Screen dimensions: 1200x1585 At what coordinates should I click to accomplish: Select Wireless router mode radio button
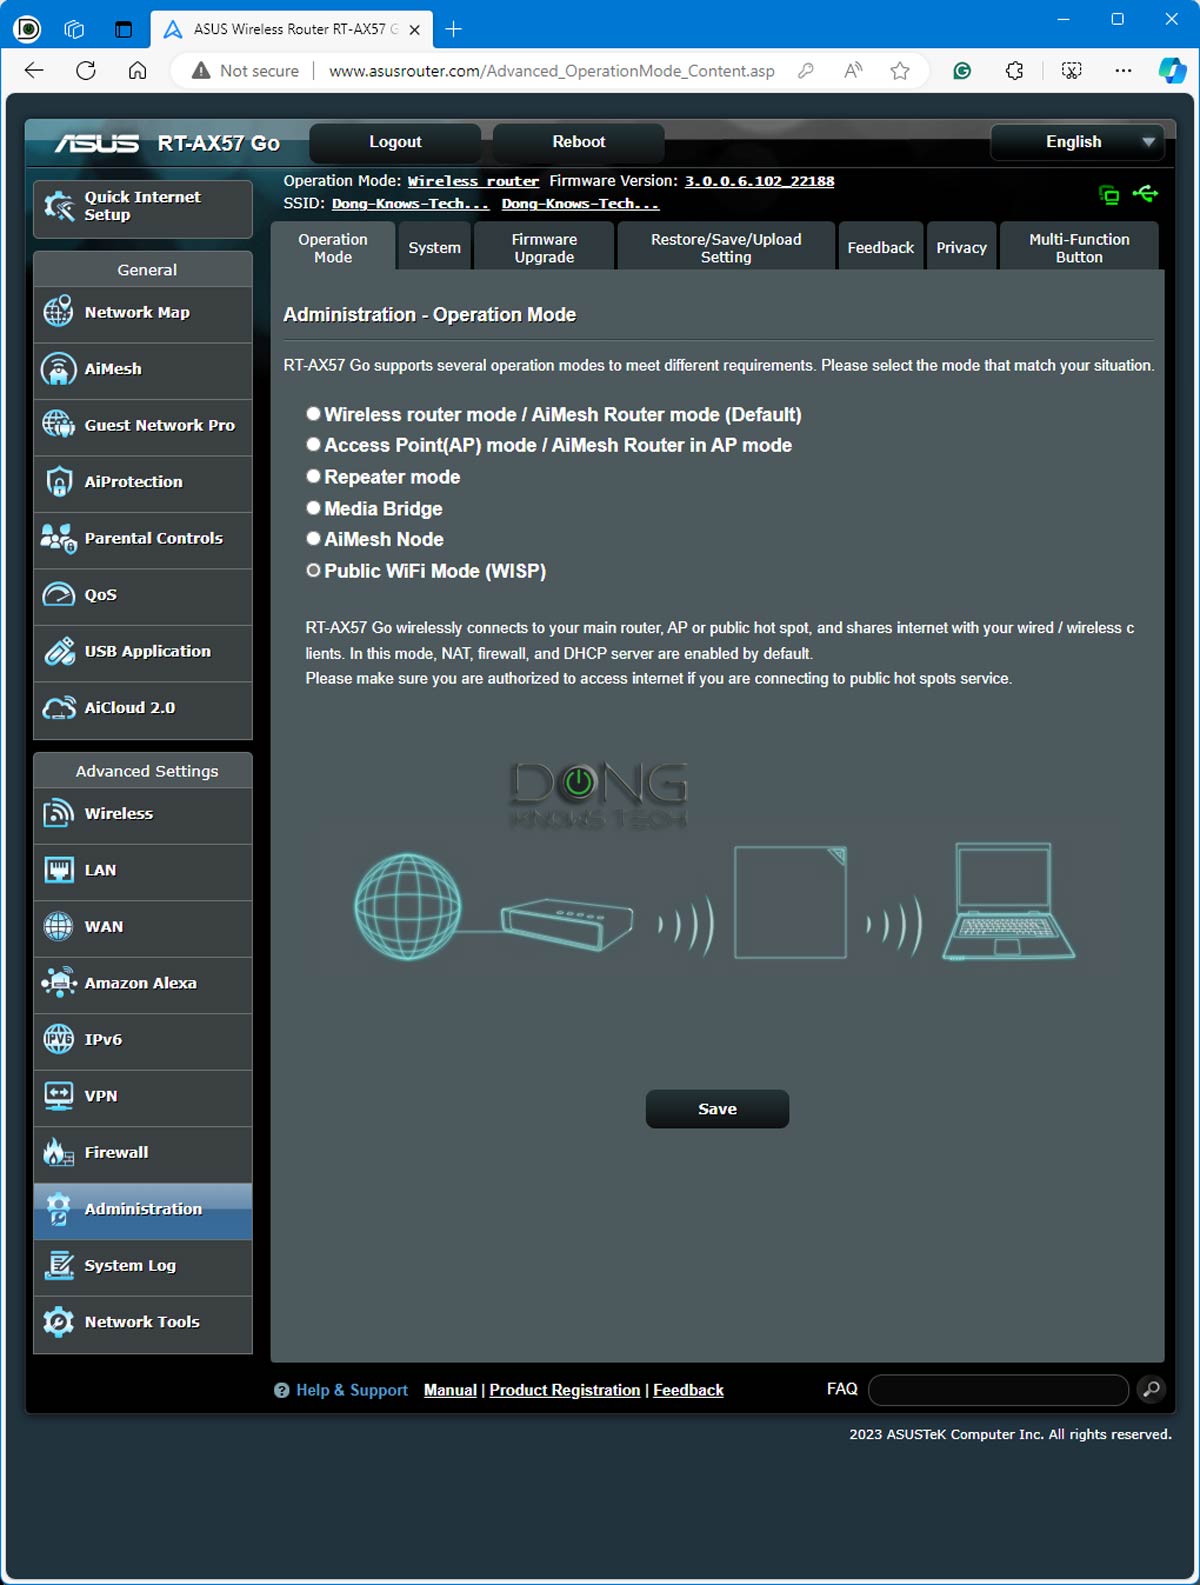pyautogui.click(x=313, y=413)
